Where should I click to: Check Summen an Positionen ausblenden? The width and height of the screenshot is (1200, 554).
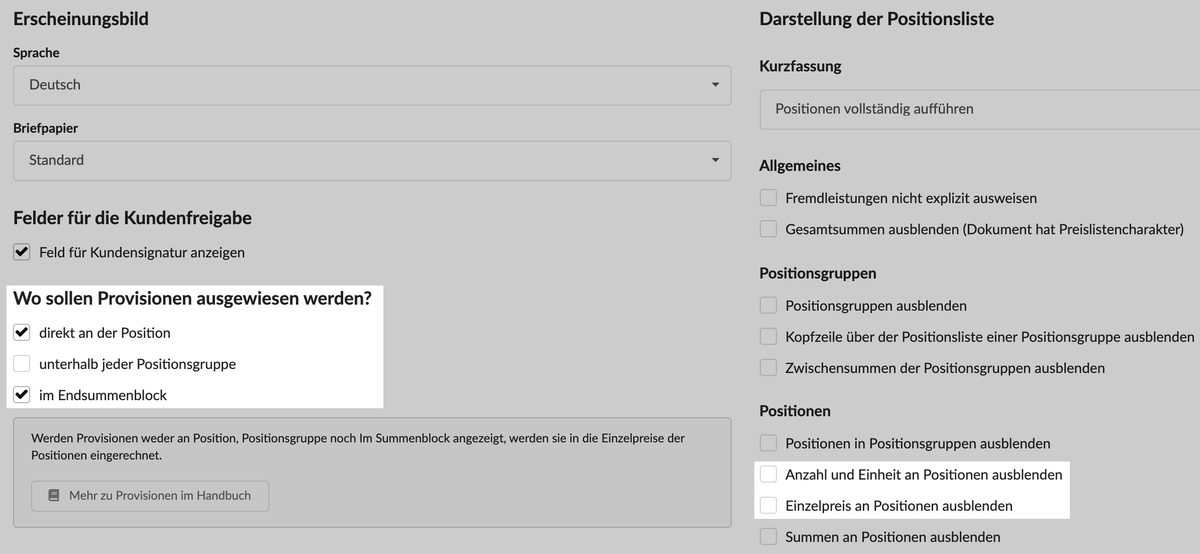768,537
